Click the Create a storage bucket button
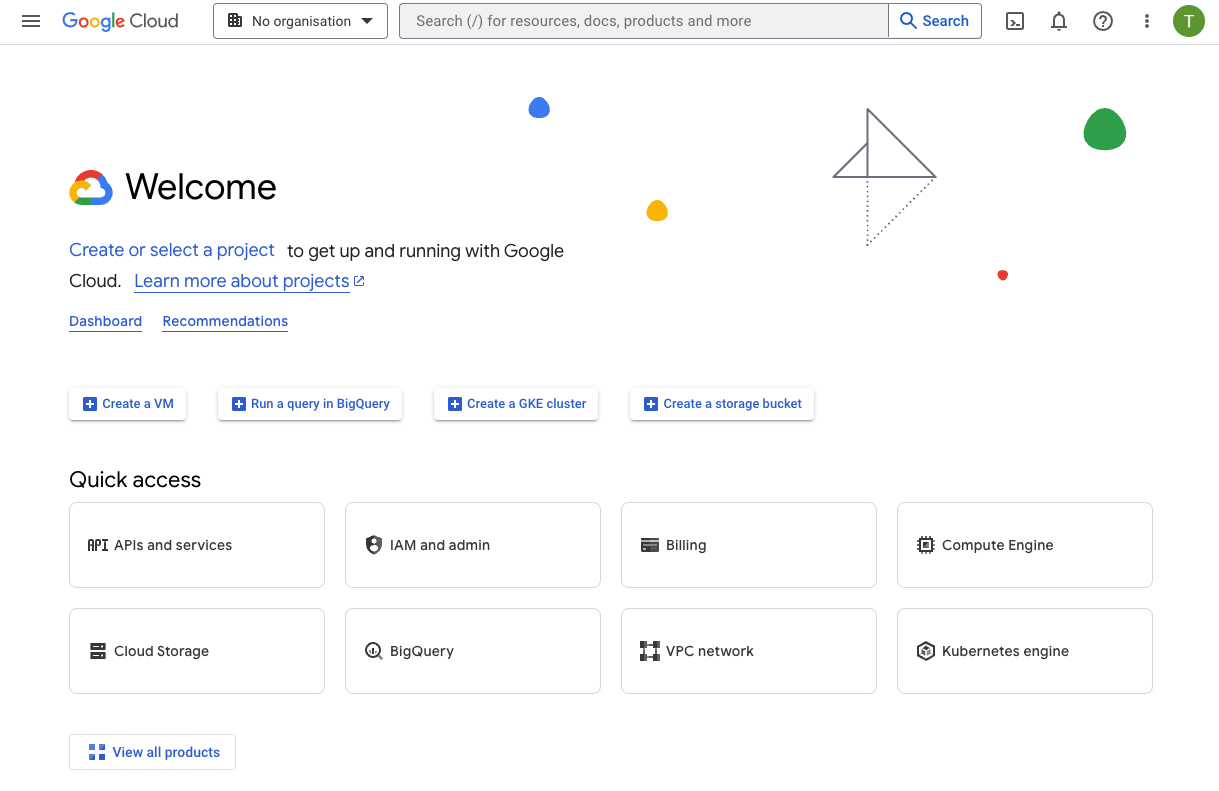This screenshot has width=1219, height=791. (721, 404)
